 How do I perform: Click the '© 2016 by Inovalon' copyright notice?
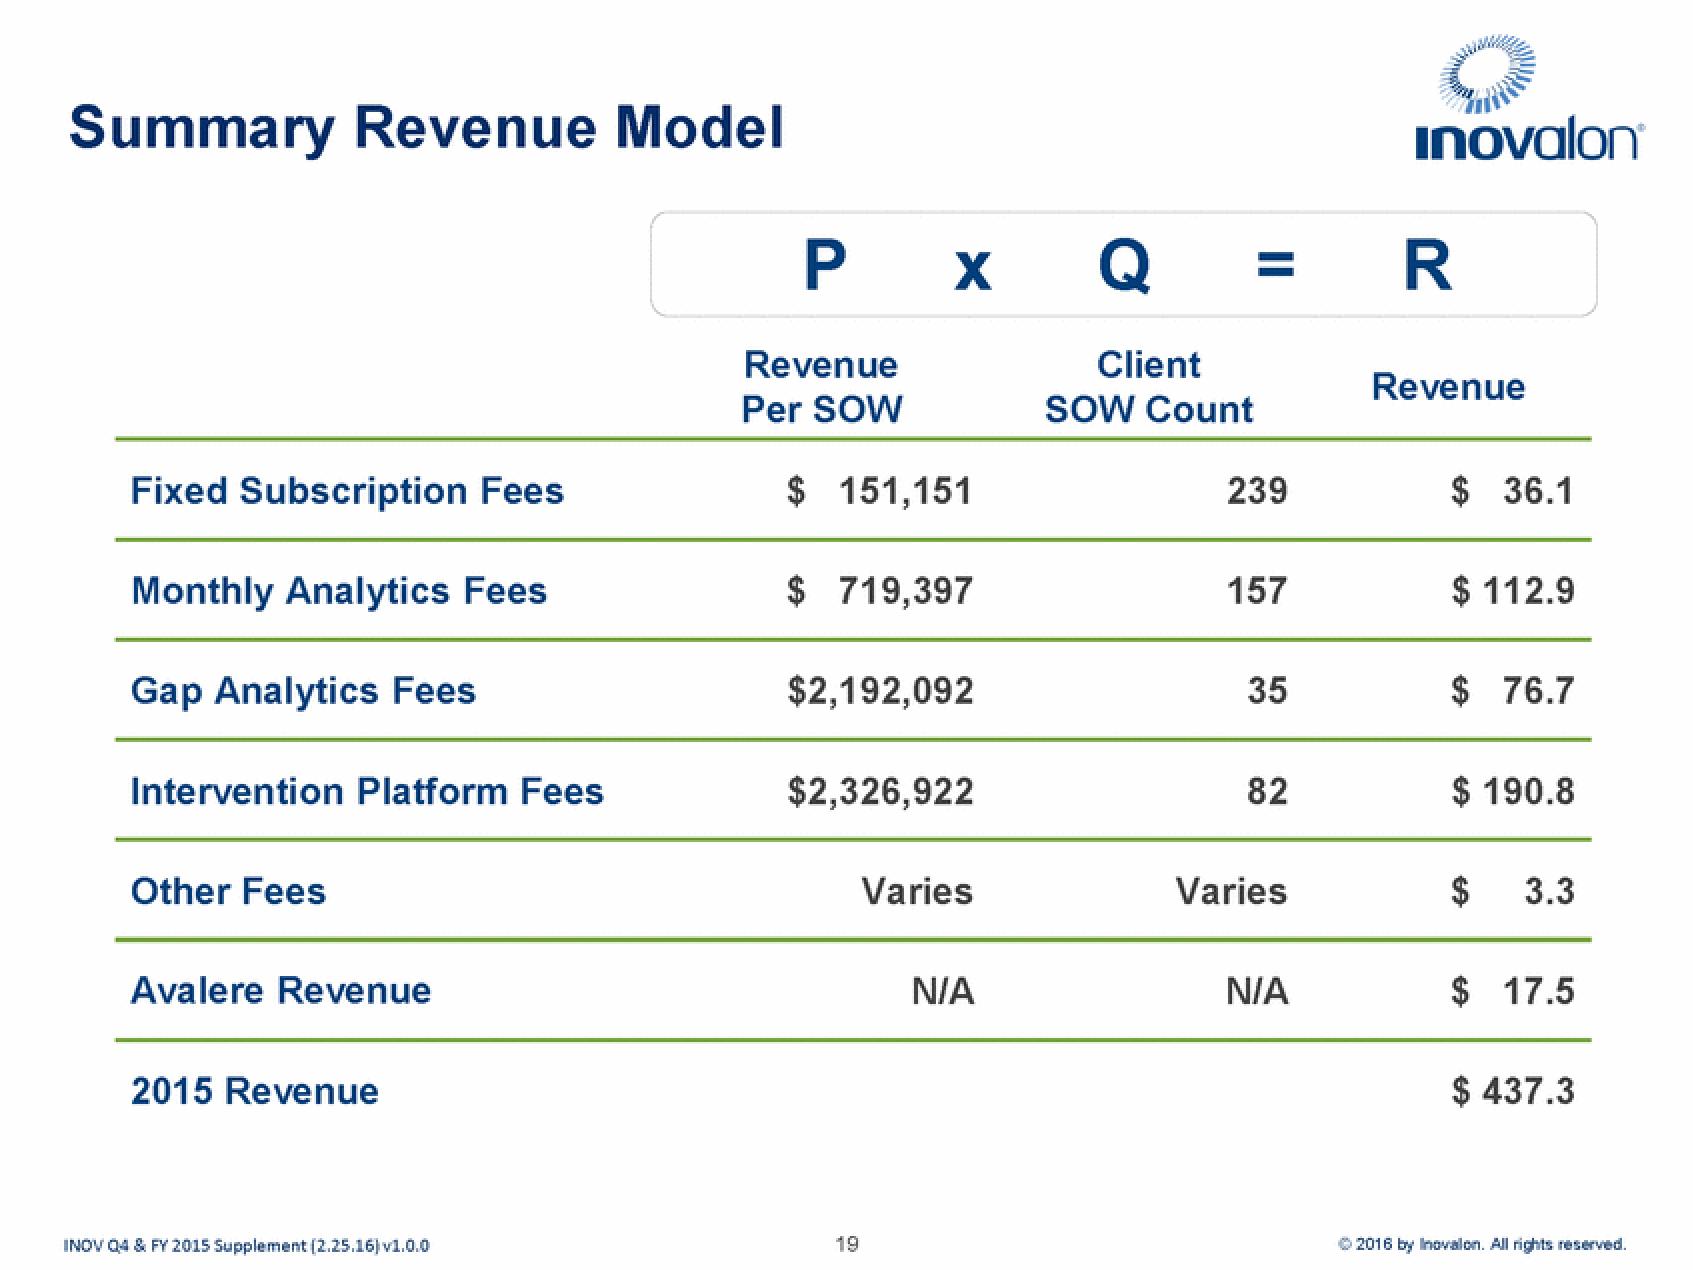[1482, 1244]
